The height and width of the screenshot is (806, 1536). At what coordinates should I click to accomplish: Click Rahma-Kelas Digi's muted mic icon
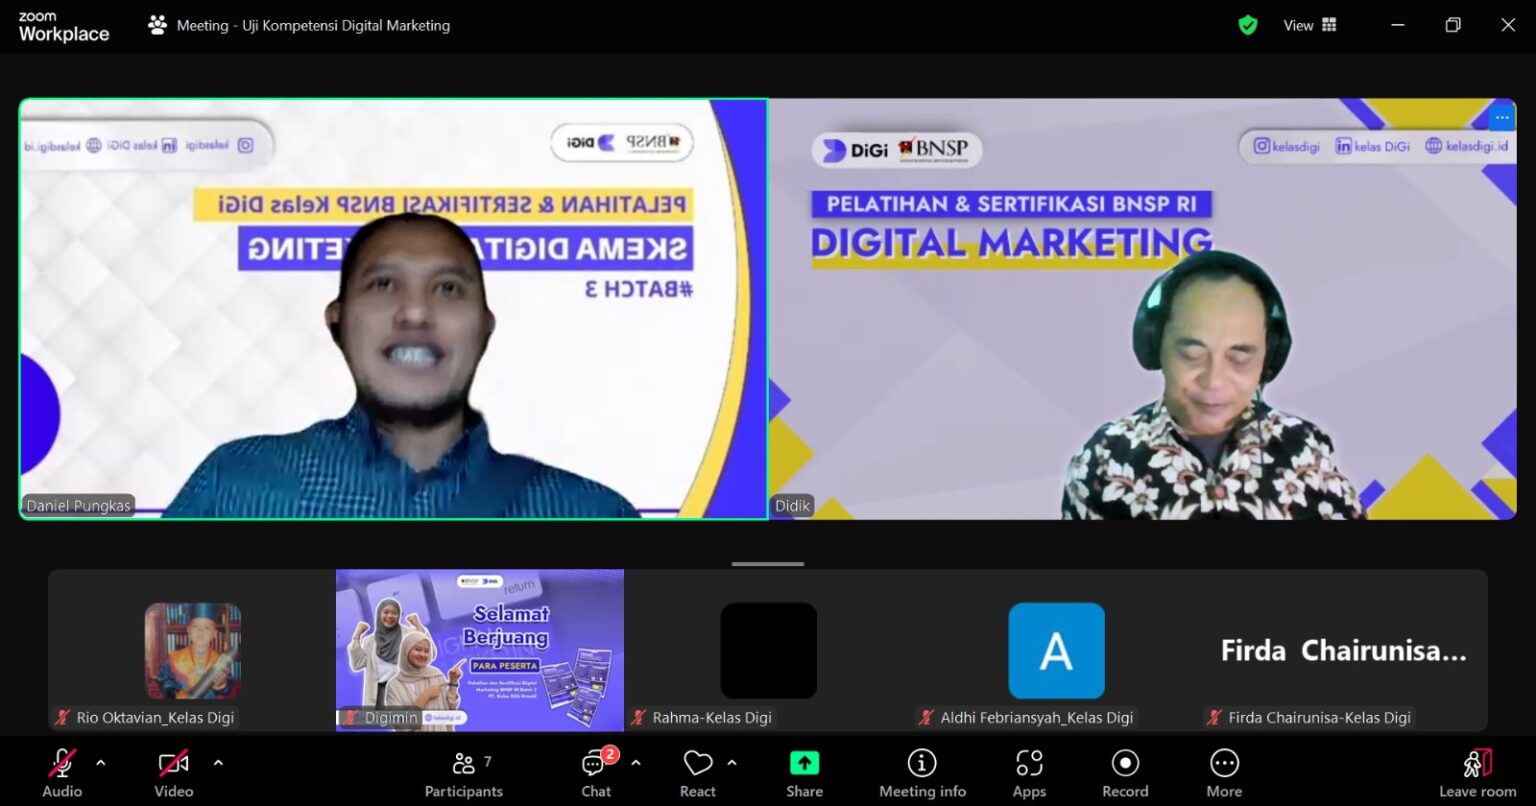639,717
